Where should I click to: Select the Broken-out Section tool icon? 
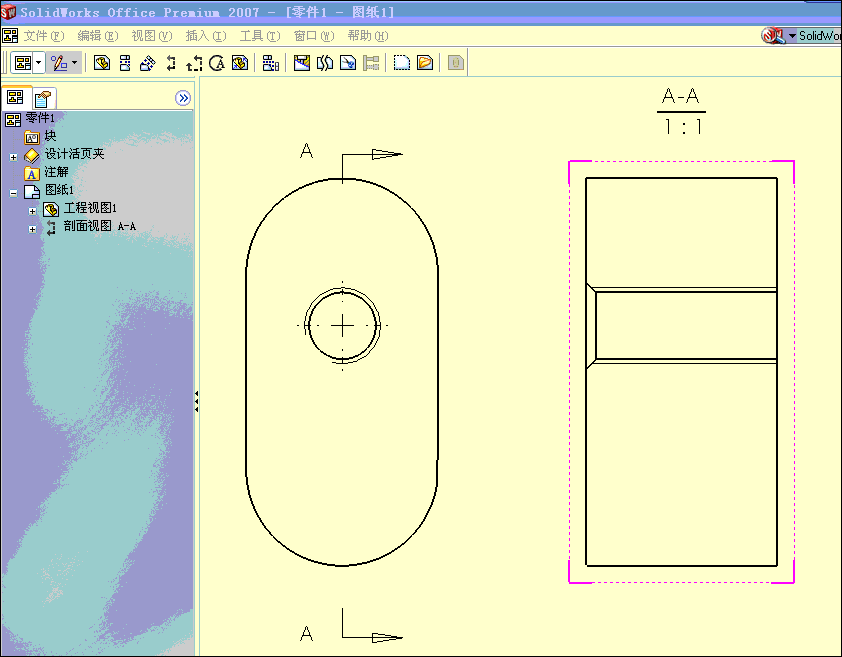click(302, 63)
